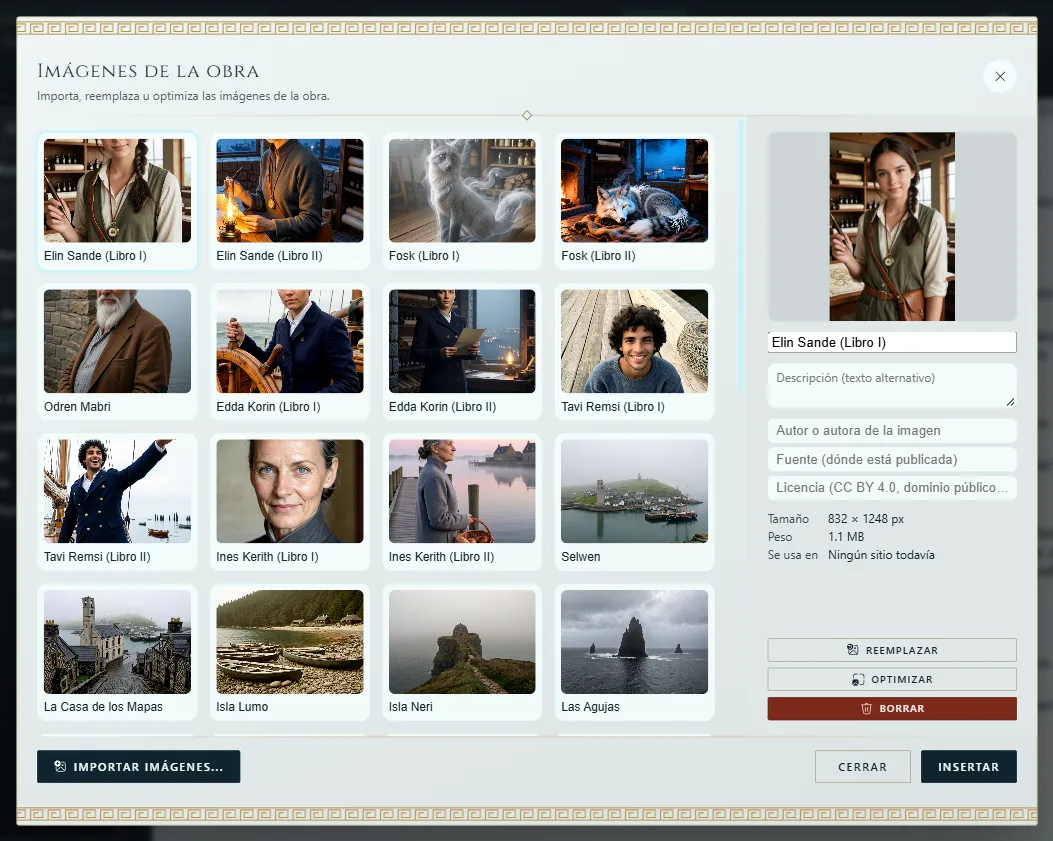Click the large preview image

pos(892,226)
